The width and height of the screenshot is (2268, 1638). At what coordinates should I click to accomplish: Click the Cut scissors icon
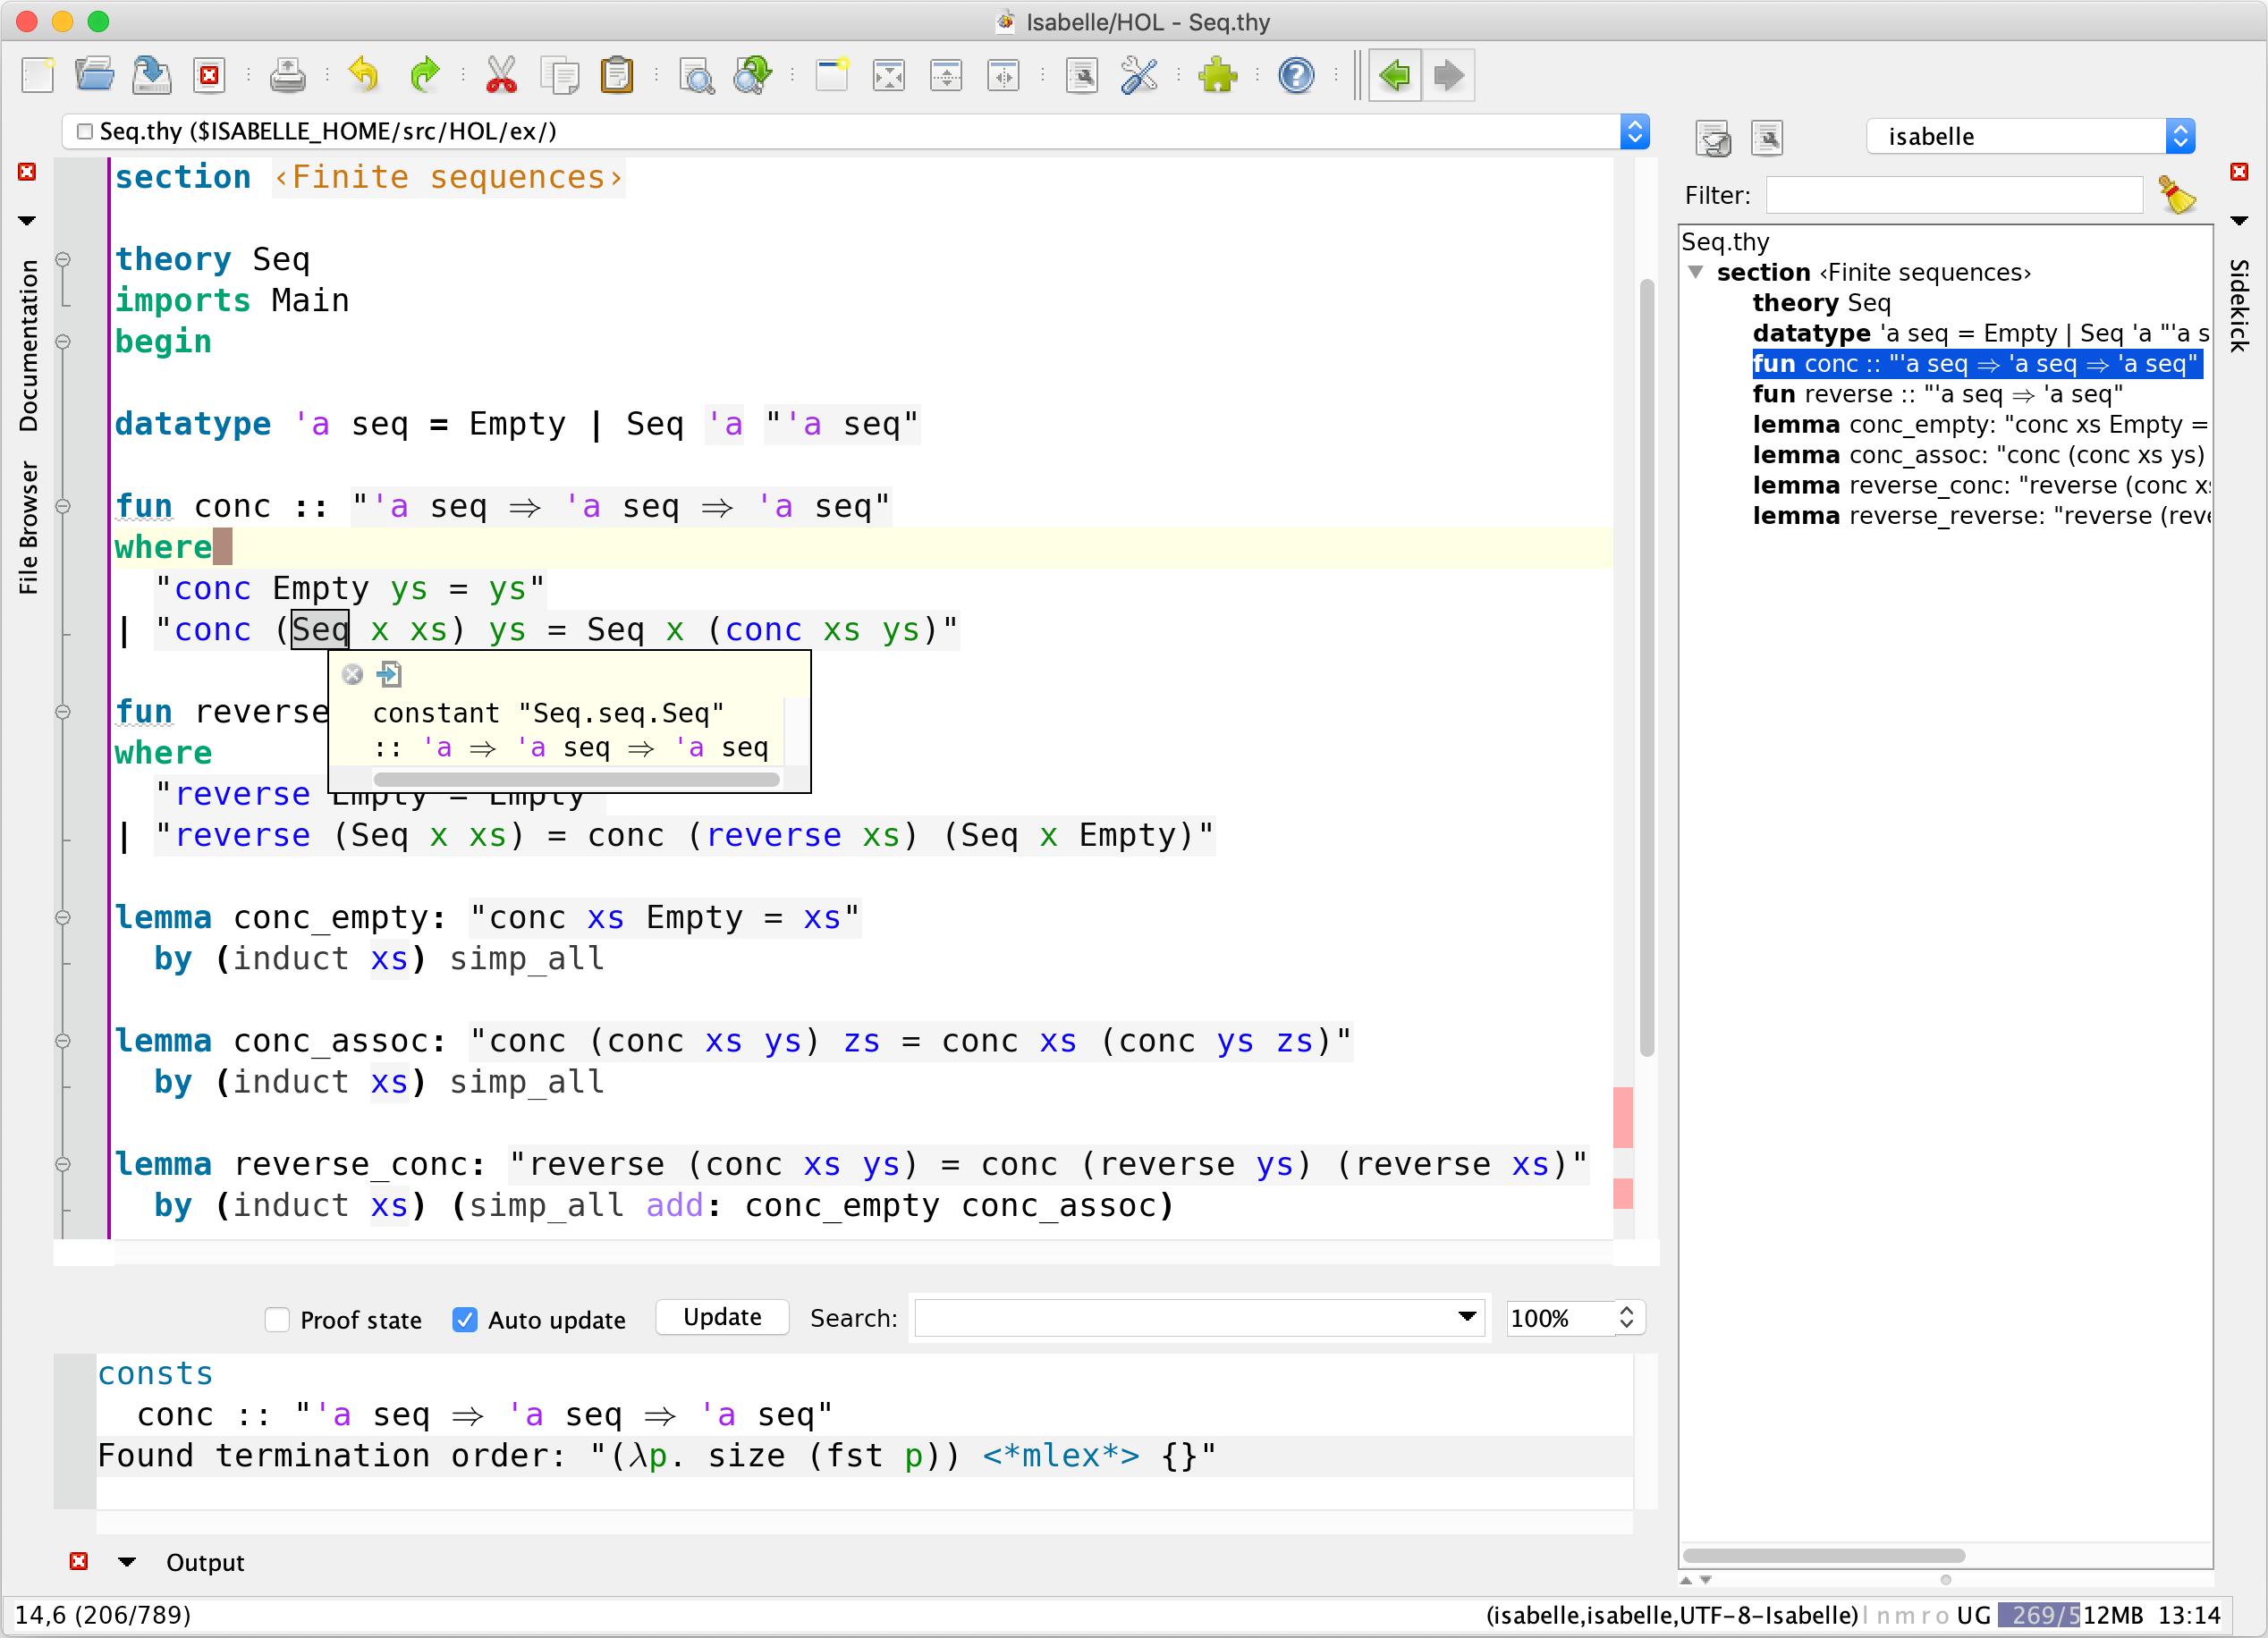501,75
